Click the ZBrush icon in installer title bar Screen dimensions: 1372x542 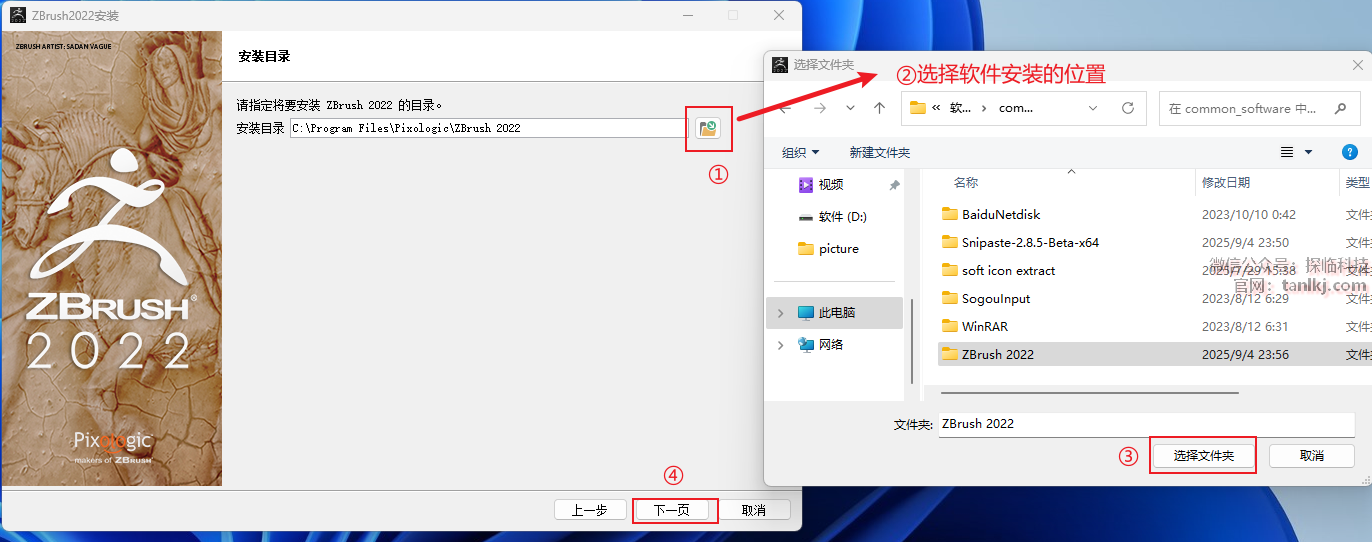(18, 15)
